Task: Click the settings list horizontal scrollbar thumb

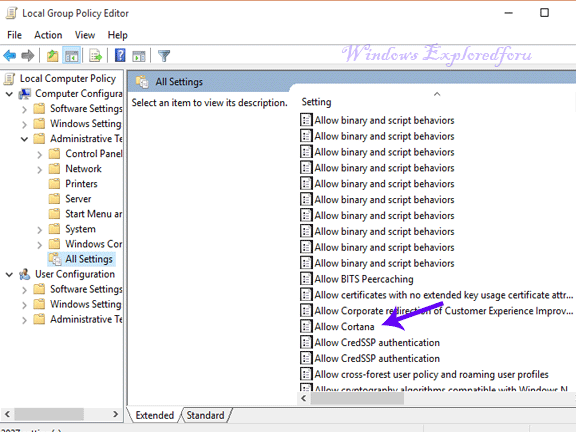Action: (x=357, y=398)
